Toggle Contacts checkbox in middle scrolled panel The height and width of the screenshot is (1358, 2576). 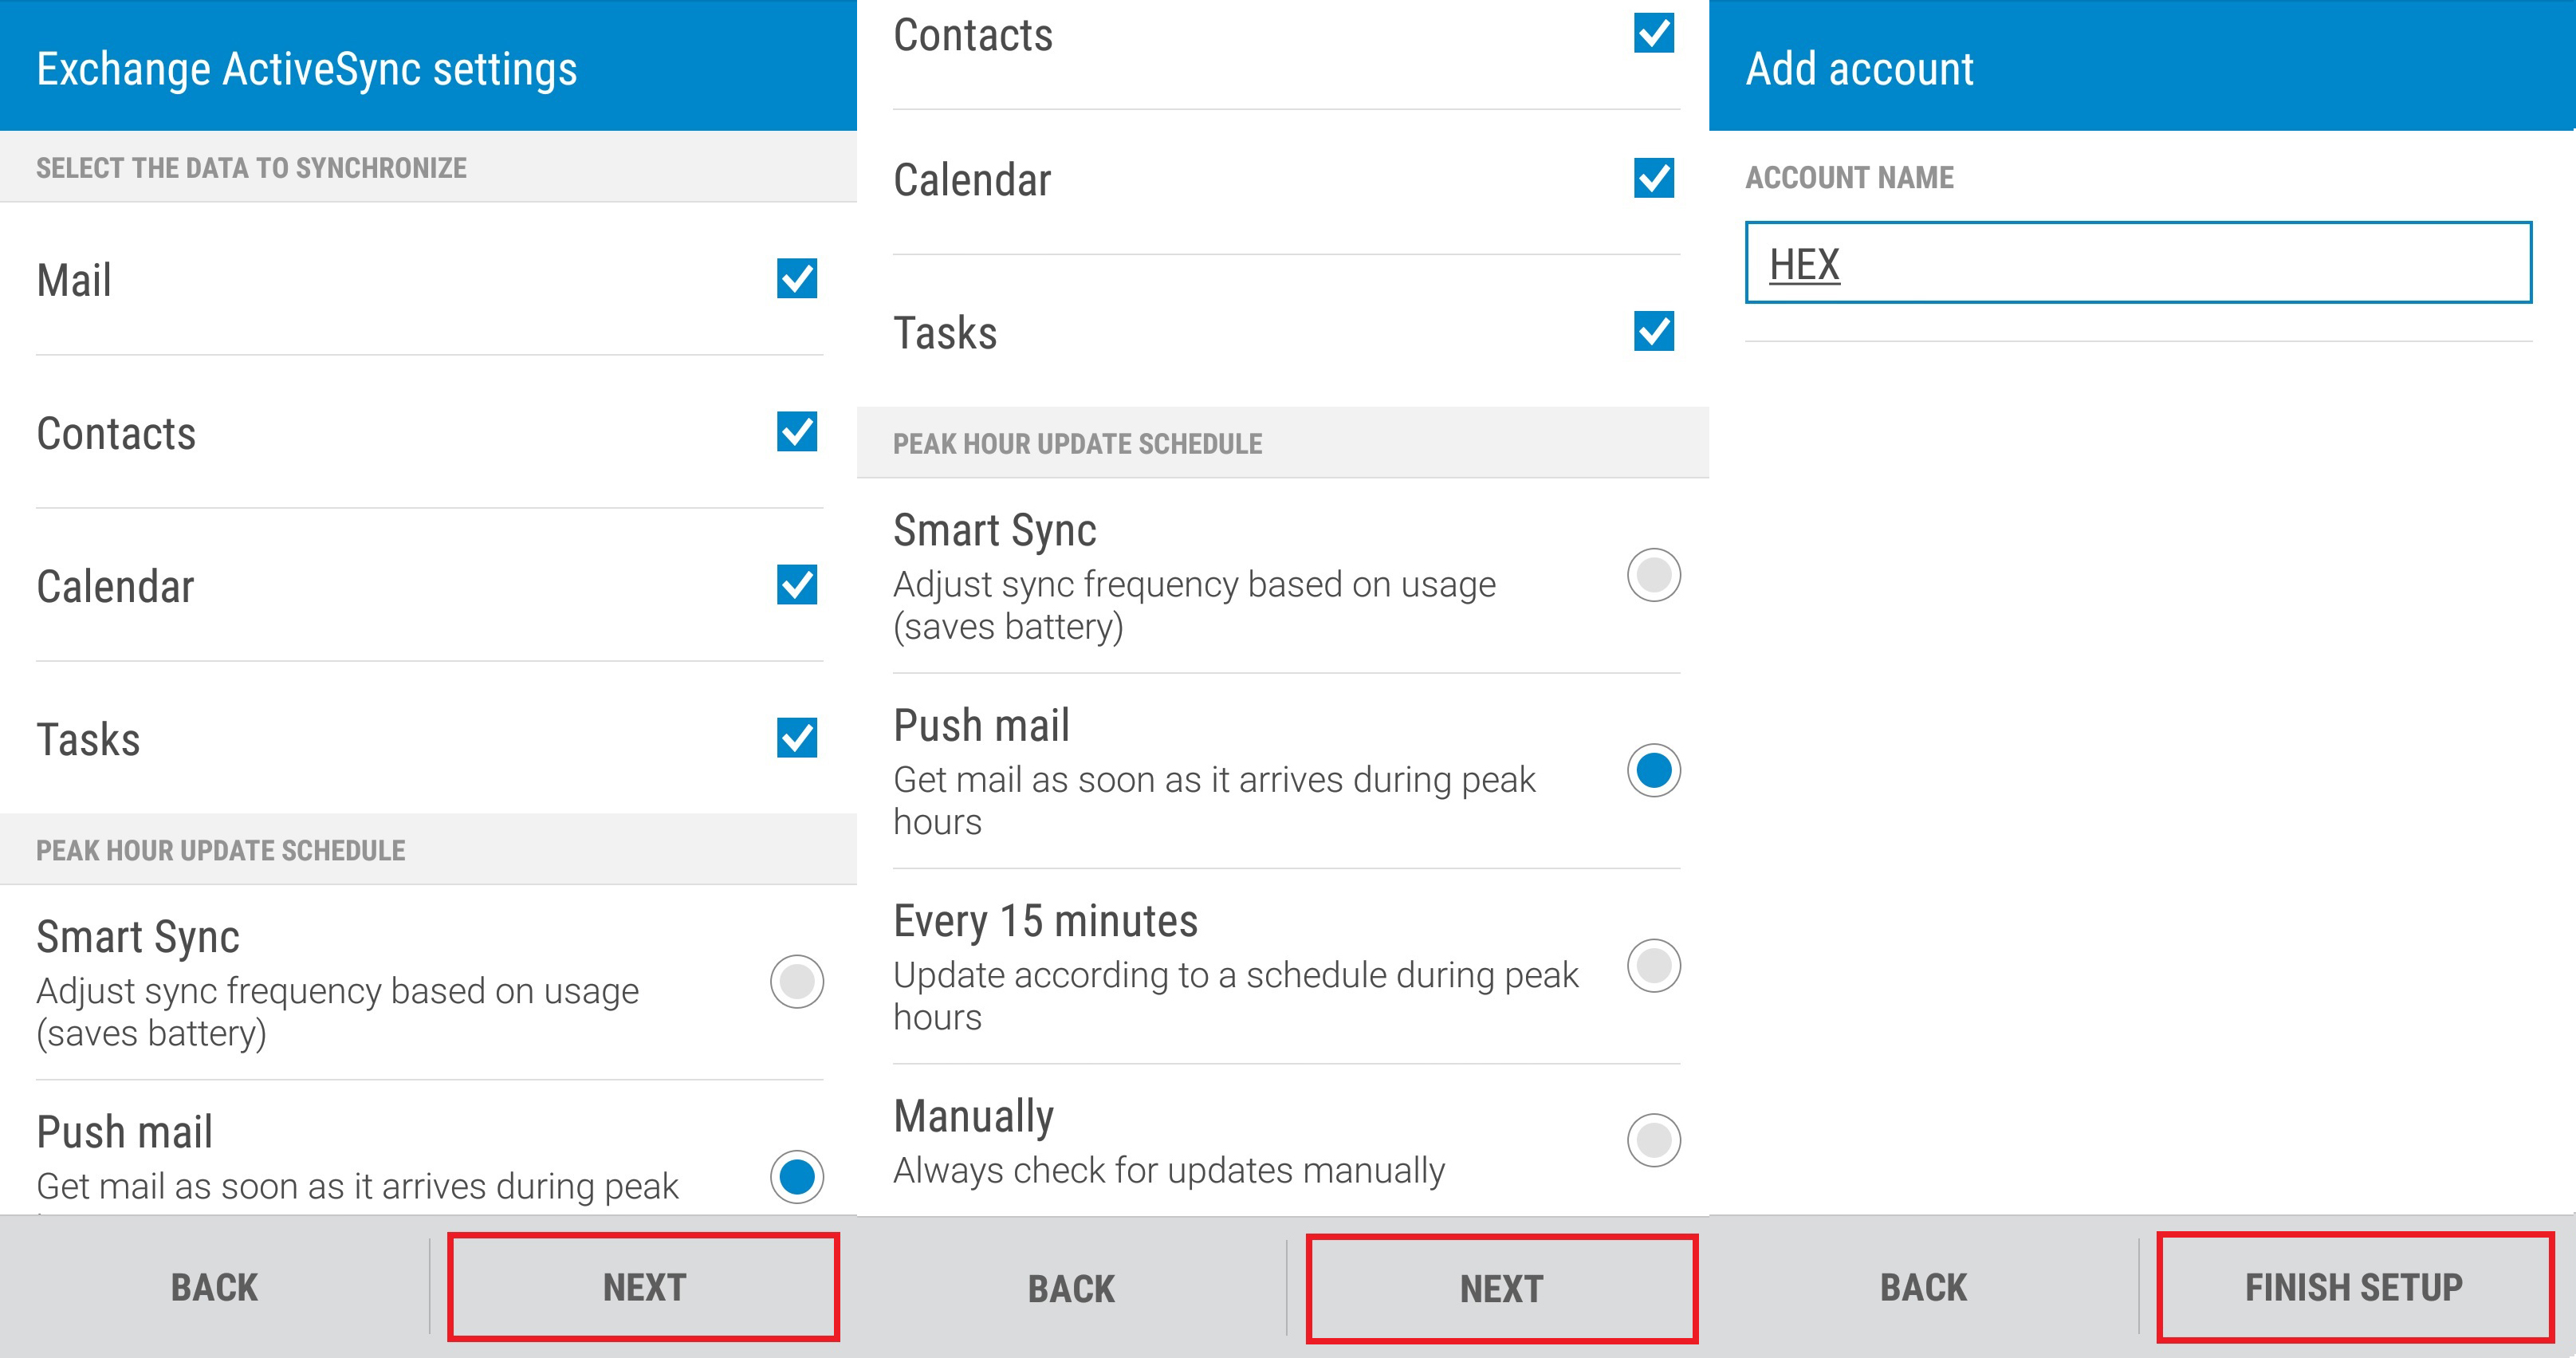[1653, 33]
